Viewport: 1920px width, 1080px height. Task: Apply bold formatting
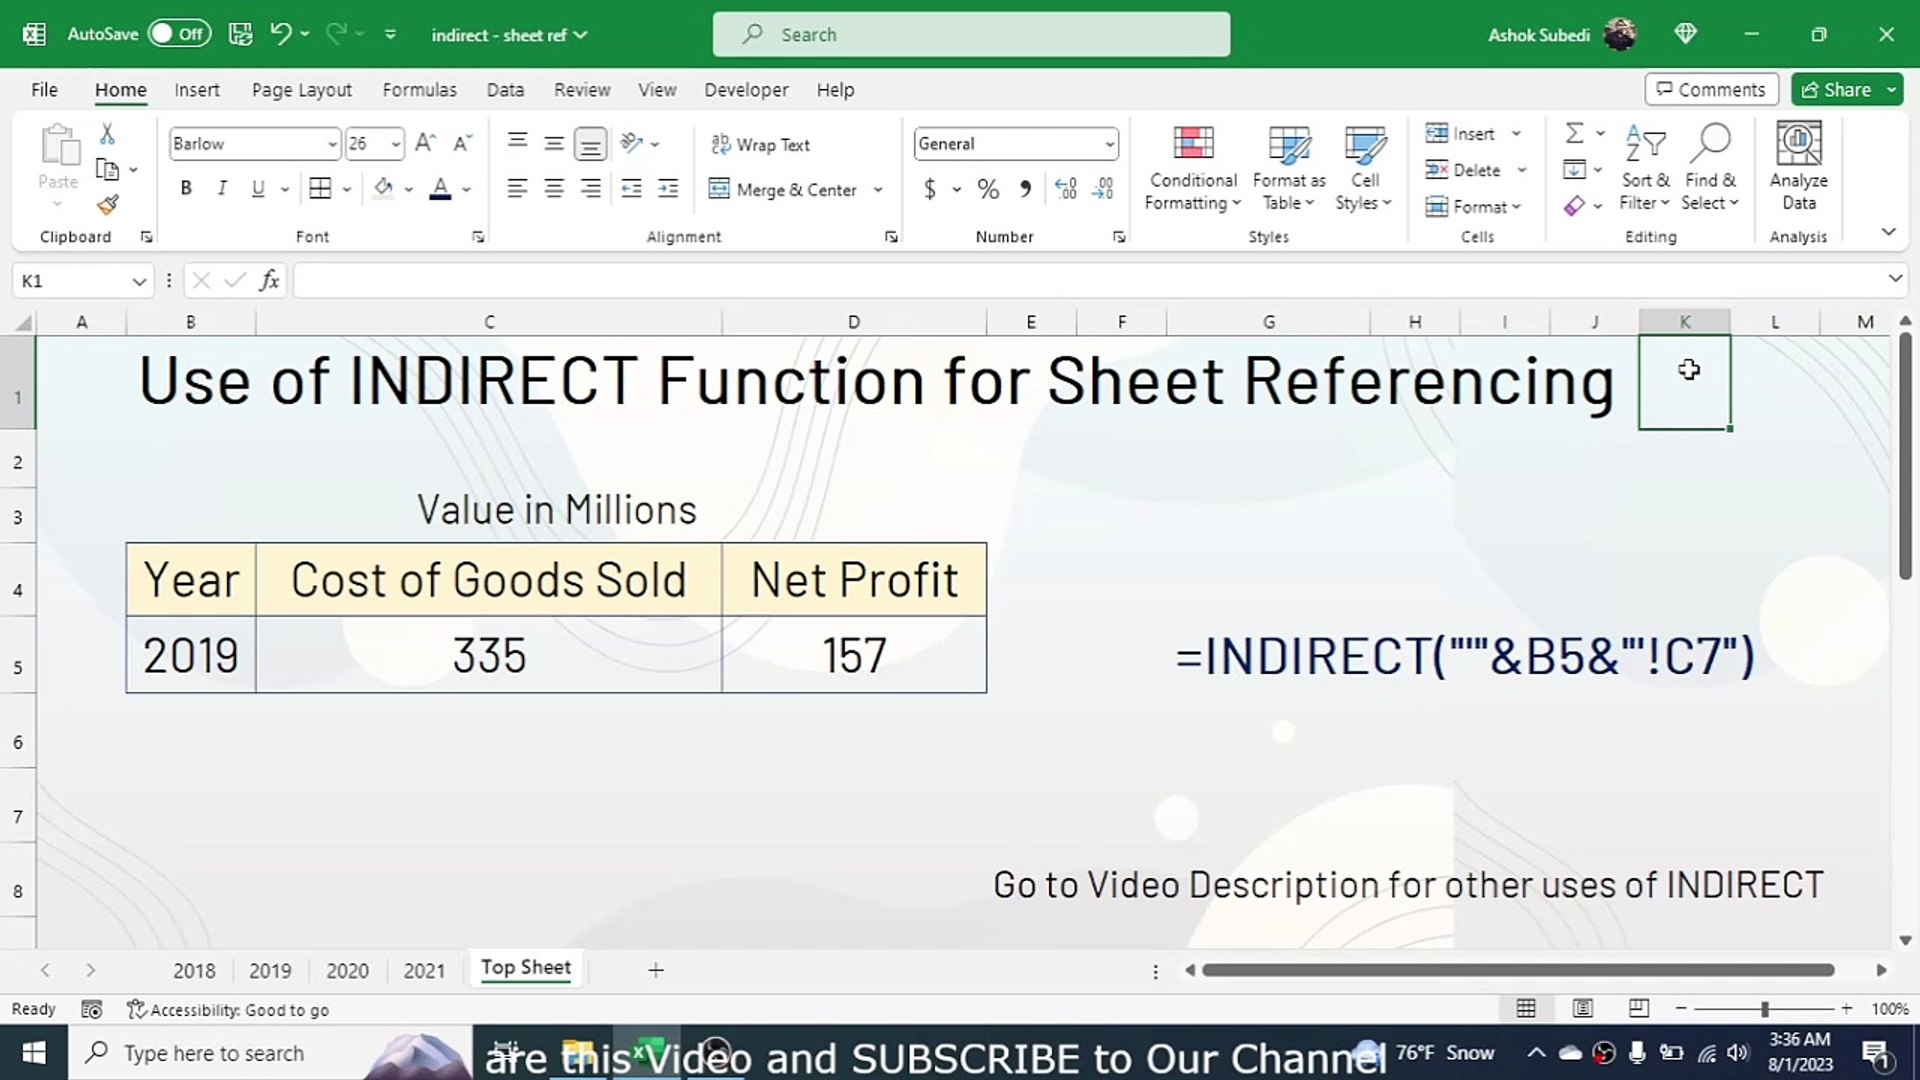185,187
